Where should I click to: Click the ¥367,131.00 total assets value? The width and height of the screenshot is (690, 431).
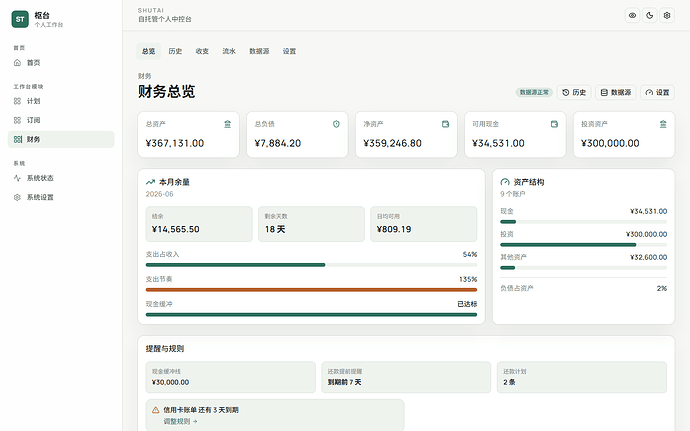(x=175, y=143)
